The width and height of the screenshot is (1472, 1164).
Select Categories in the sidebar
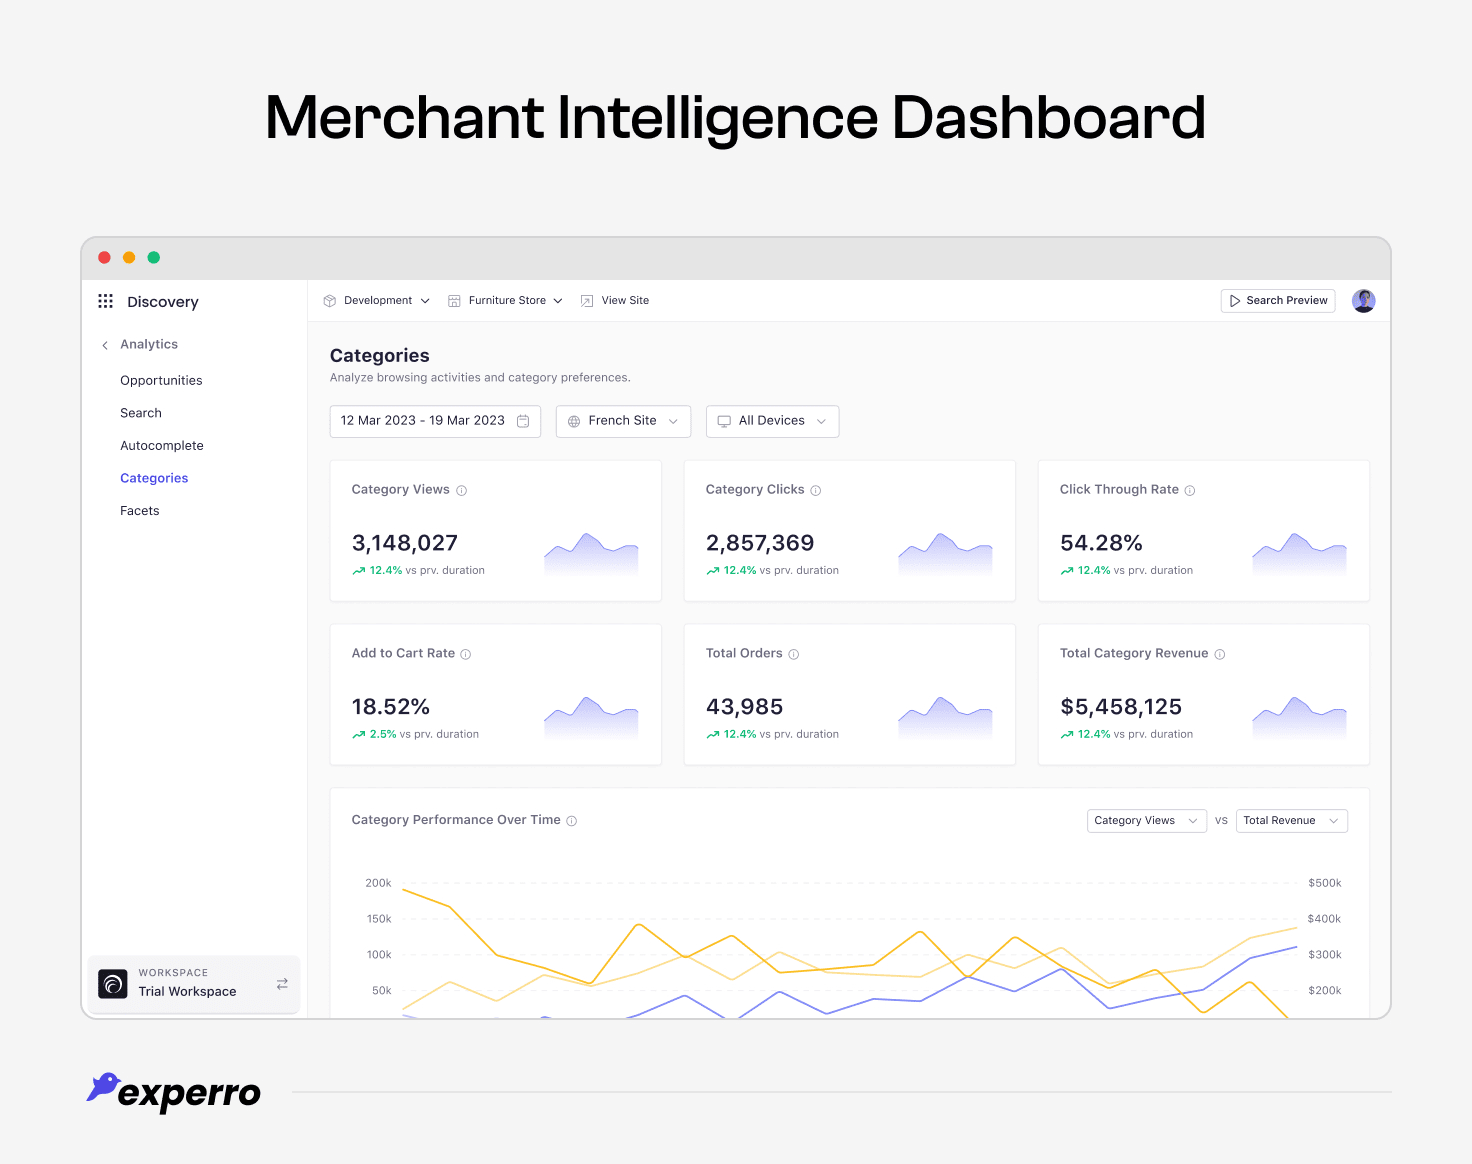click(154, 479)
